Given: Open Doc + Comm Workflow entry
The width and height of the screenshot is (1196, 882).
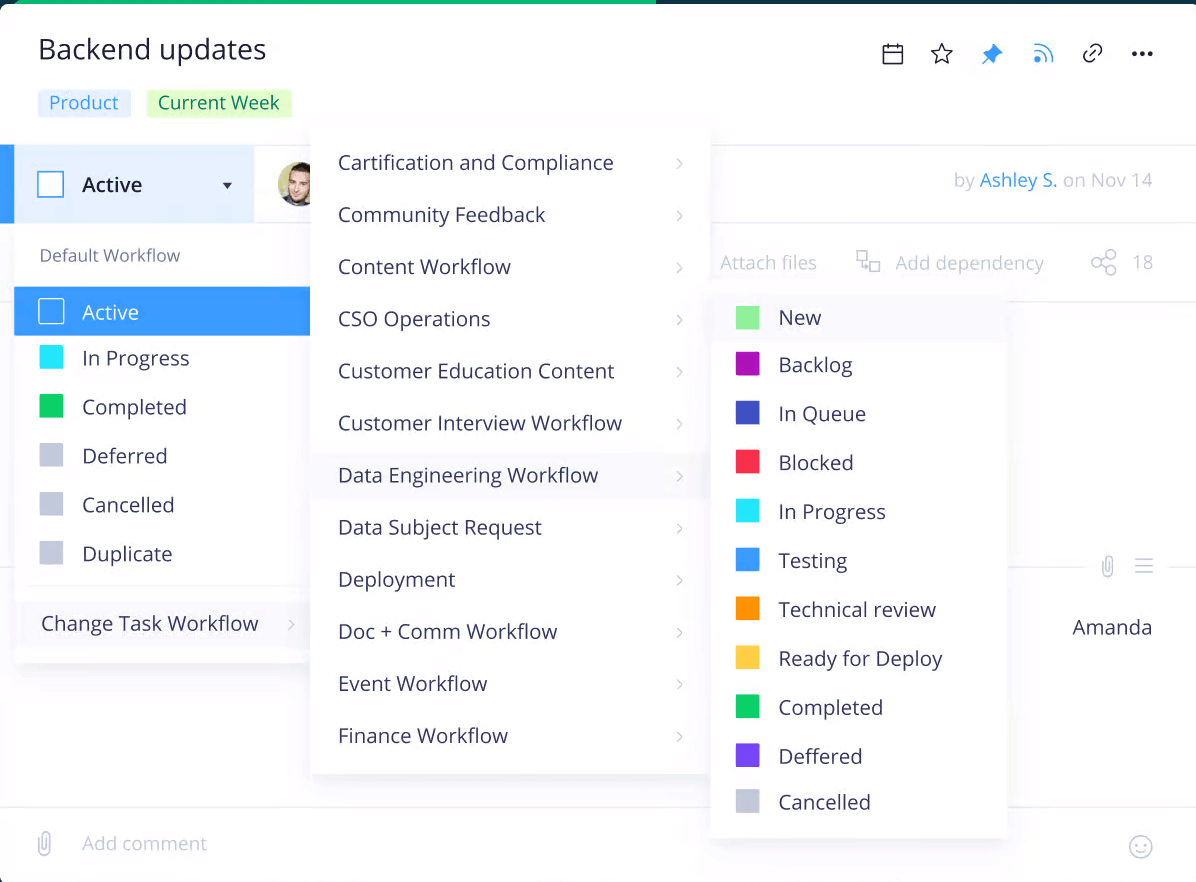Looking at the screenshot, I should [510, 632].
